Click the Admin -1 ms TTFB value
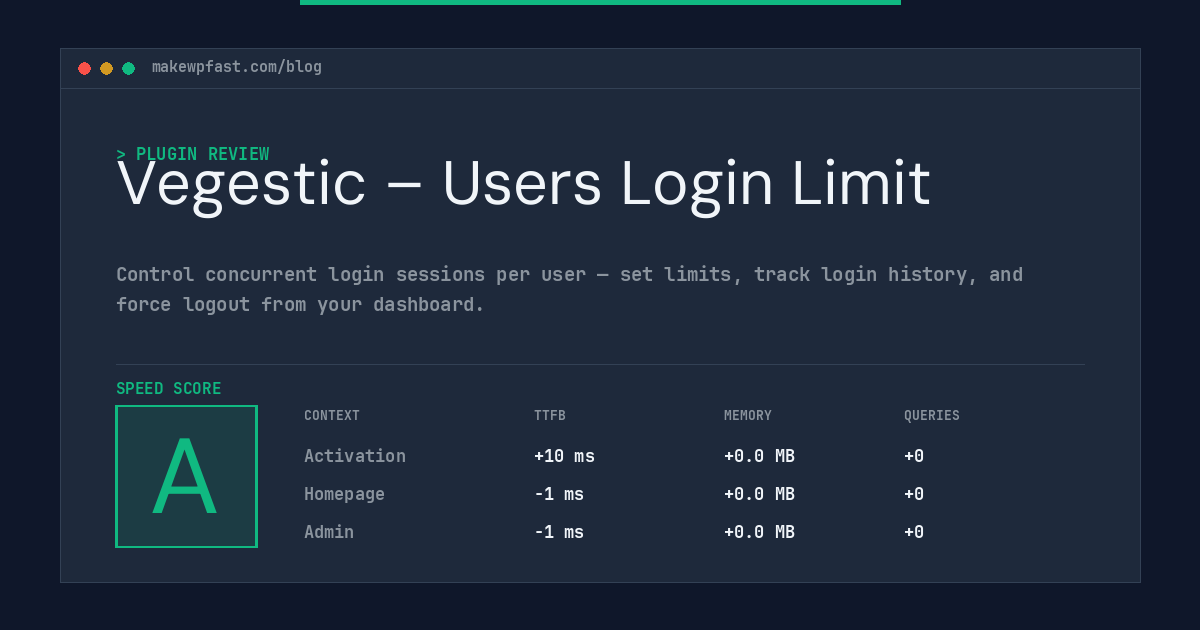 tap(559, 532)
